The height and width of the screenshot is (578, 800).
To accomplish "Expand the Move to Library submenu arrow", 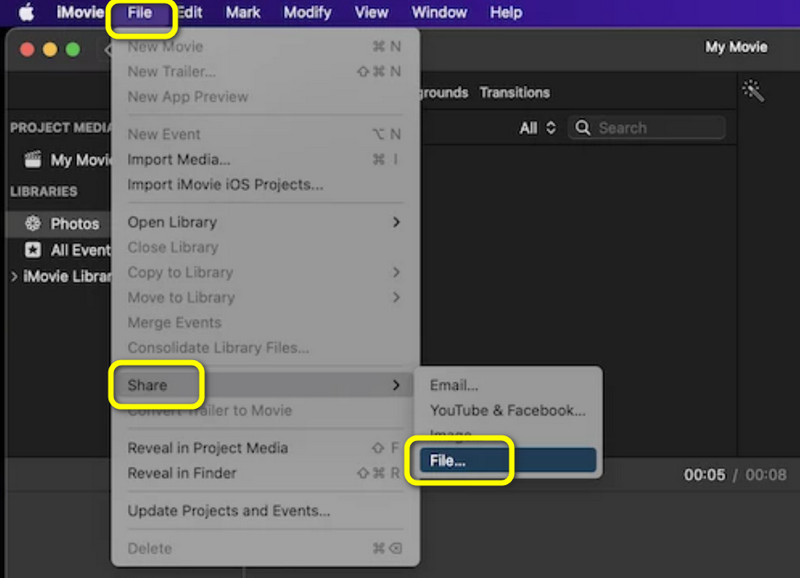I will (396, 297).
